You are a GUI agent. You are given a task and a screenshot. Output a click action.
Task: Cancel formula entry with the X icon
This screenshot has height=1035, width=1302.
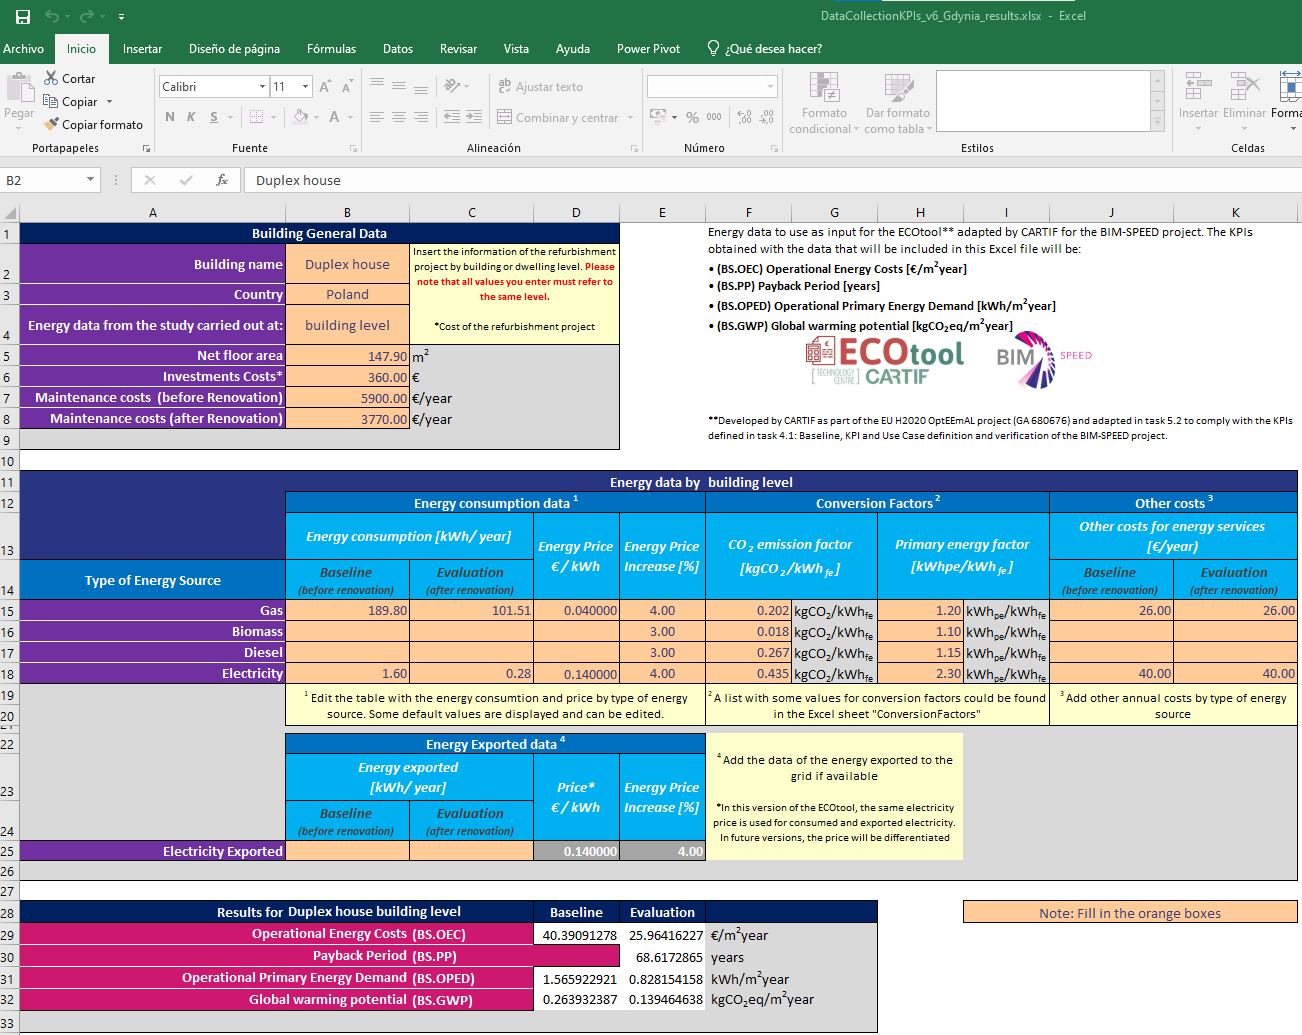coord(150,180)
